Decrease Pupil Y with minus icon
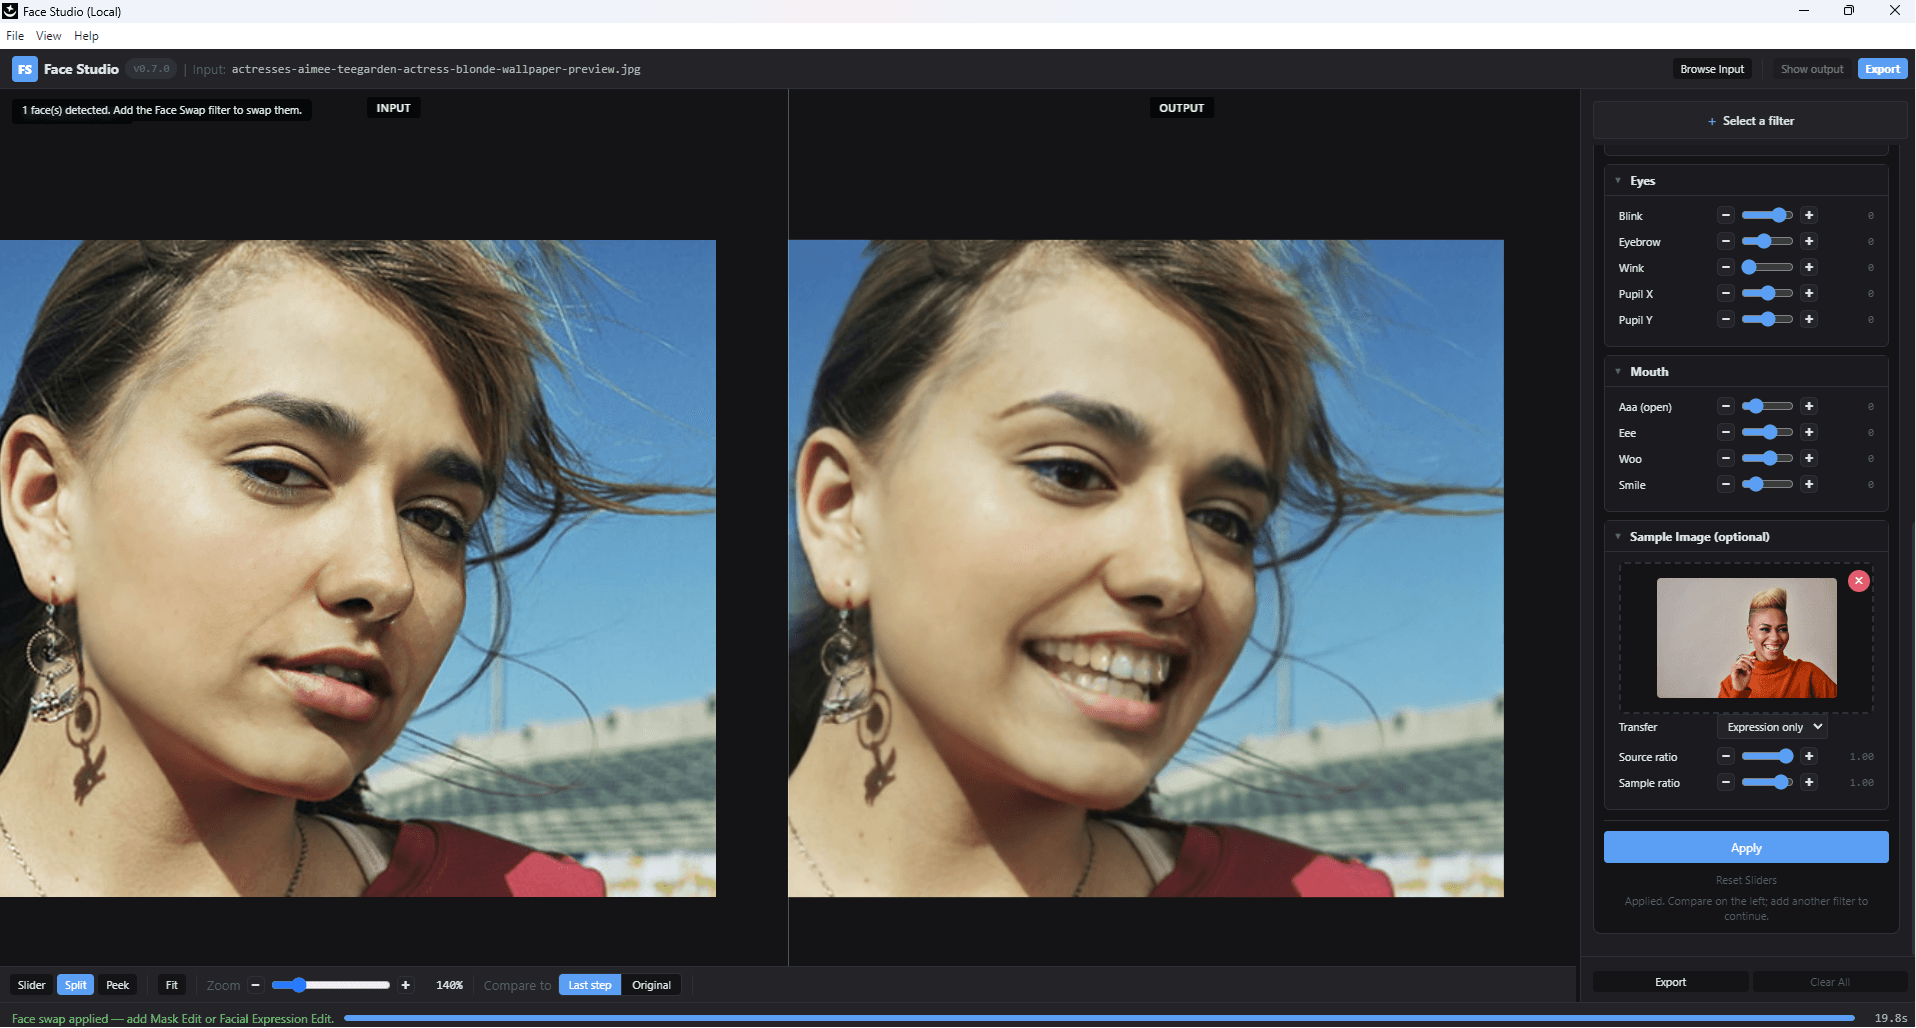Screen dimensions: 1916x1028 pyautogui.click(x=1725, y=319)
